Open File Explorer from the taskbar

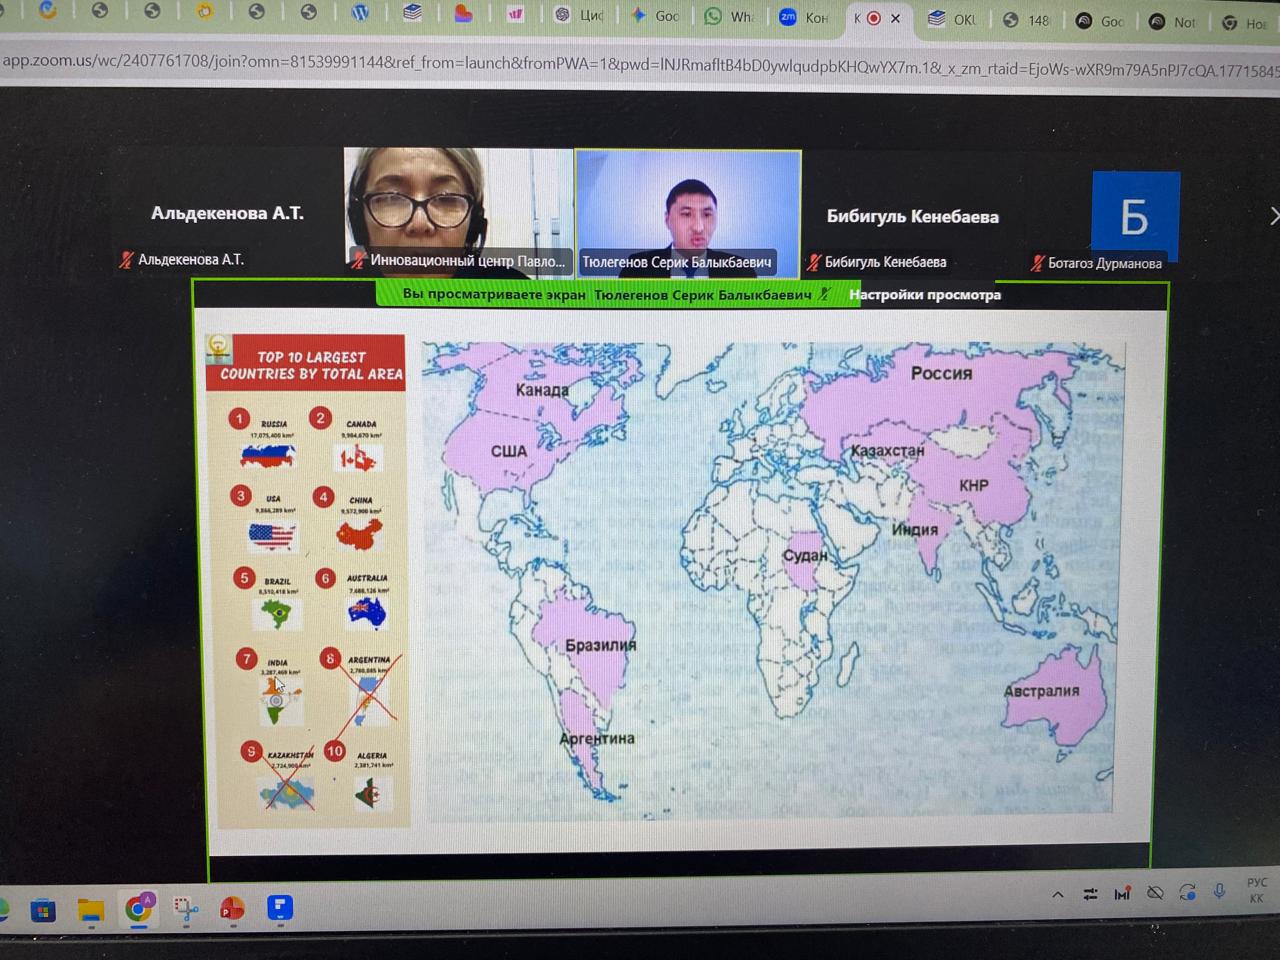click(x=91, y=909)
